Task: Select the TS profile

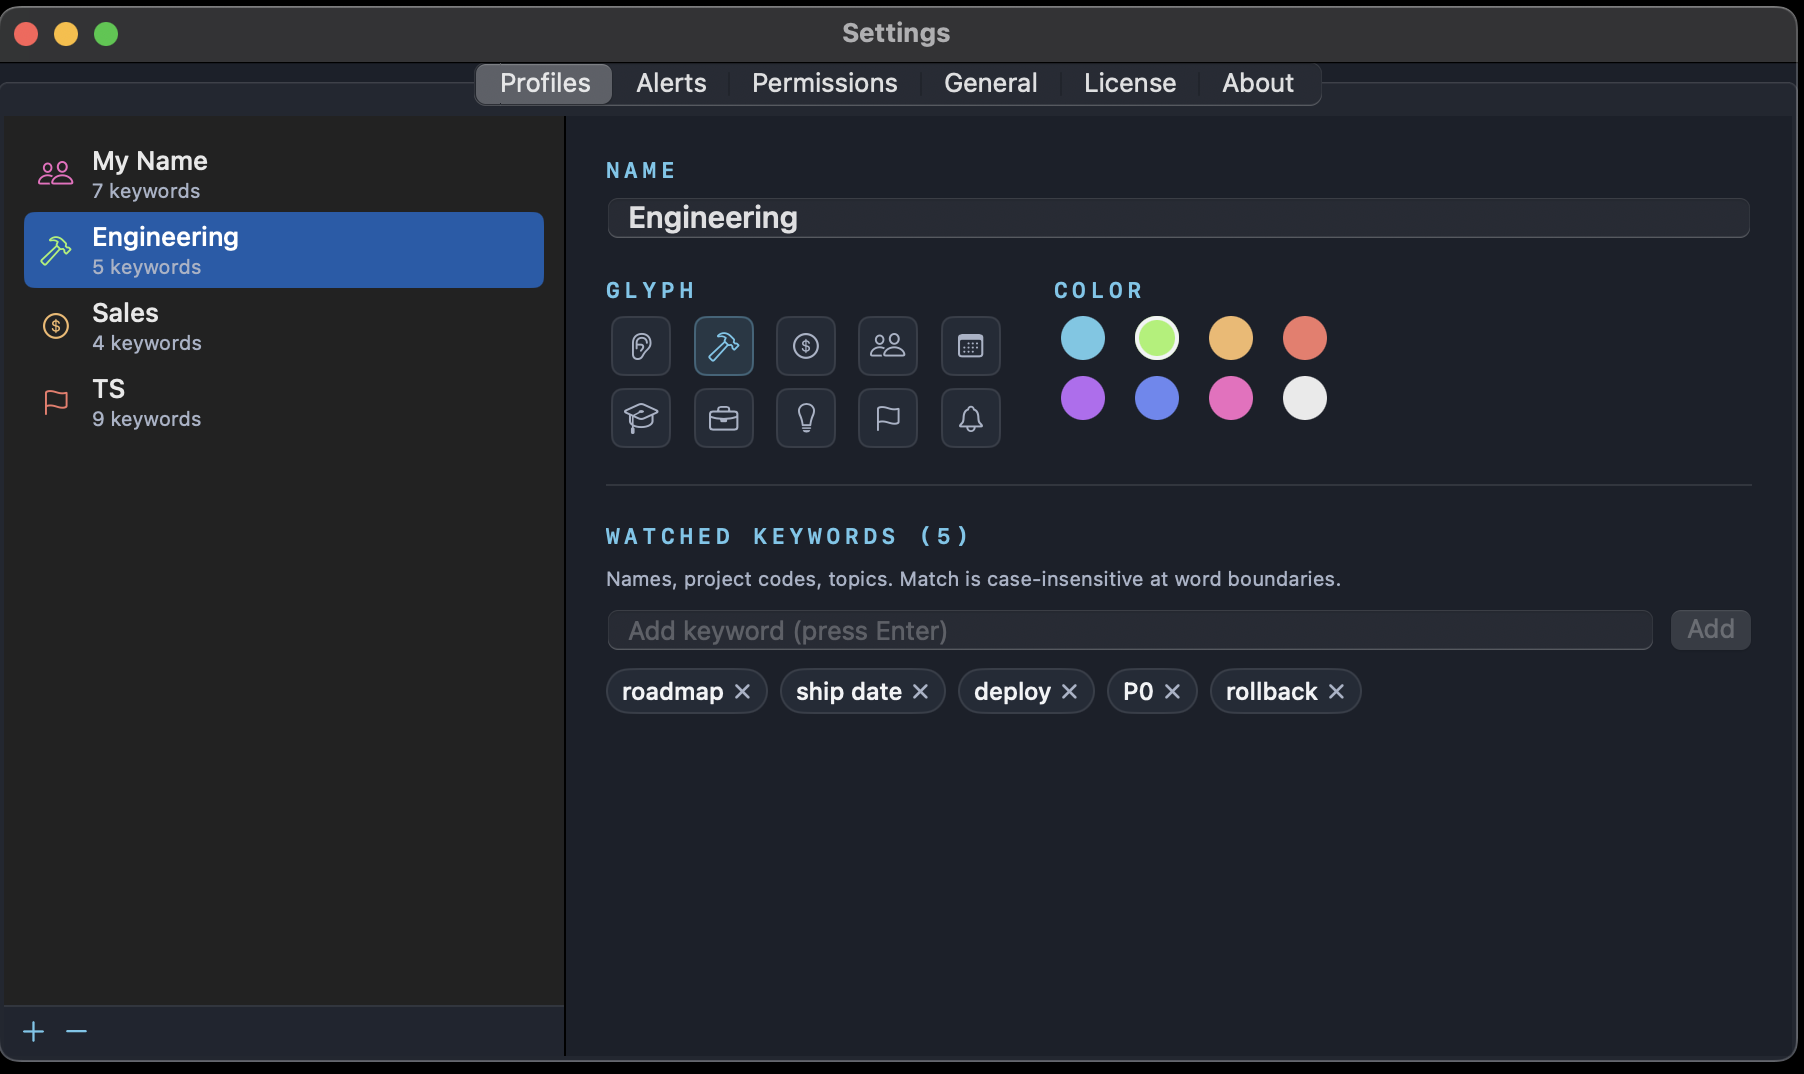Action: (284, 402)
